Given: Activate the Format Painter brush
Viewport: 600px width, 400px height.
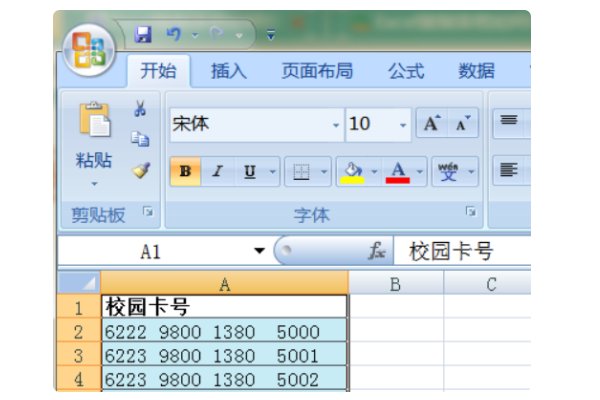Looking at the screenshot, I should pyautogui.click(x=141, y=170).
